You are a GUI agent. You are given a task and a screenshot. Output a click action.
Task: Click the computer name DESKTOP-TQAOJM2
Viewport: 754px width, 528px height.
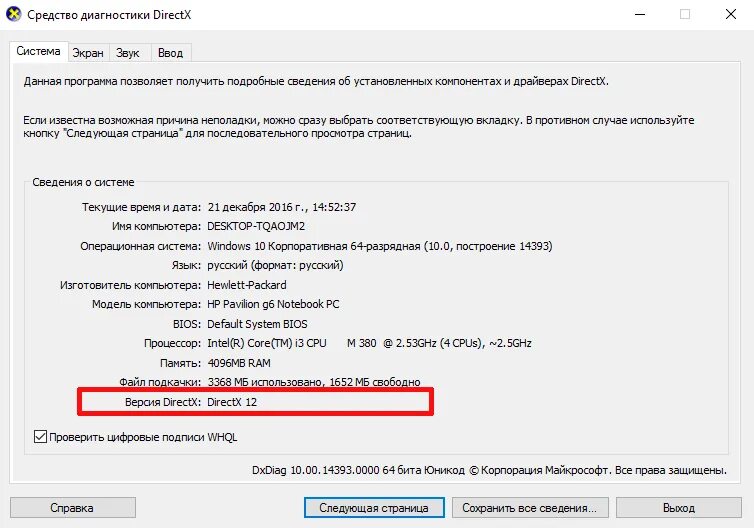click(256, 226)
